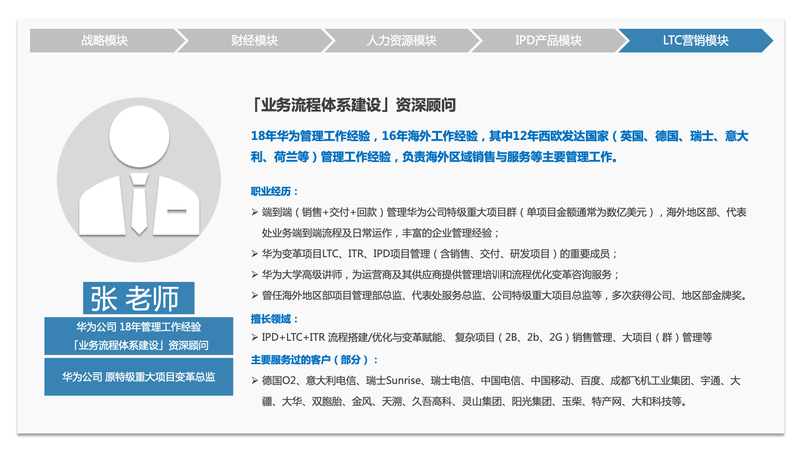Switch to the 财经模块 tab

coord(253,41)
